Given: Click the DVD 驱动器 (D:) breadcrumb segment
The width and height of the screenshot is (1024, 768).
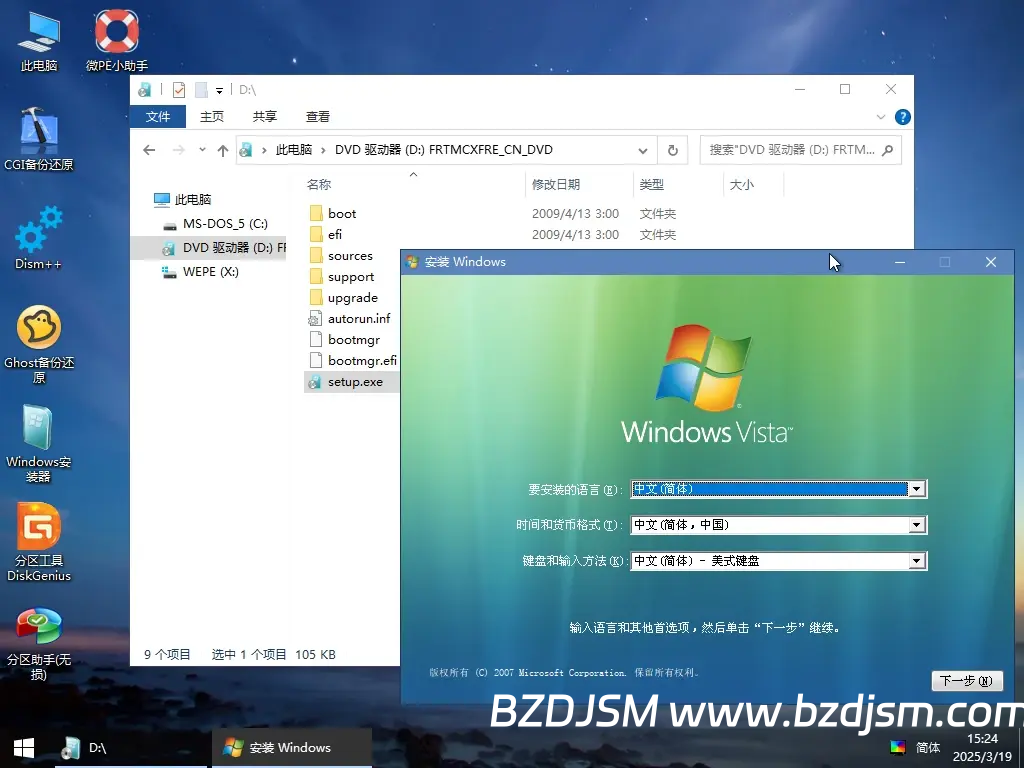Looking at the screenshot, I should click(443, 150).
